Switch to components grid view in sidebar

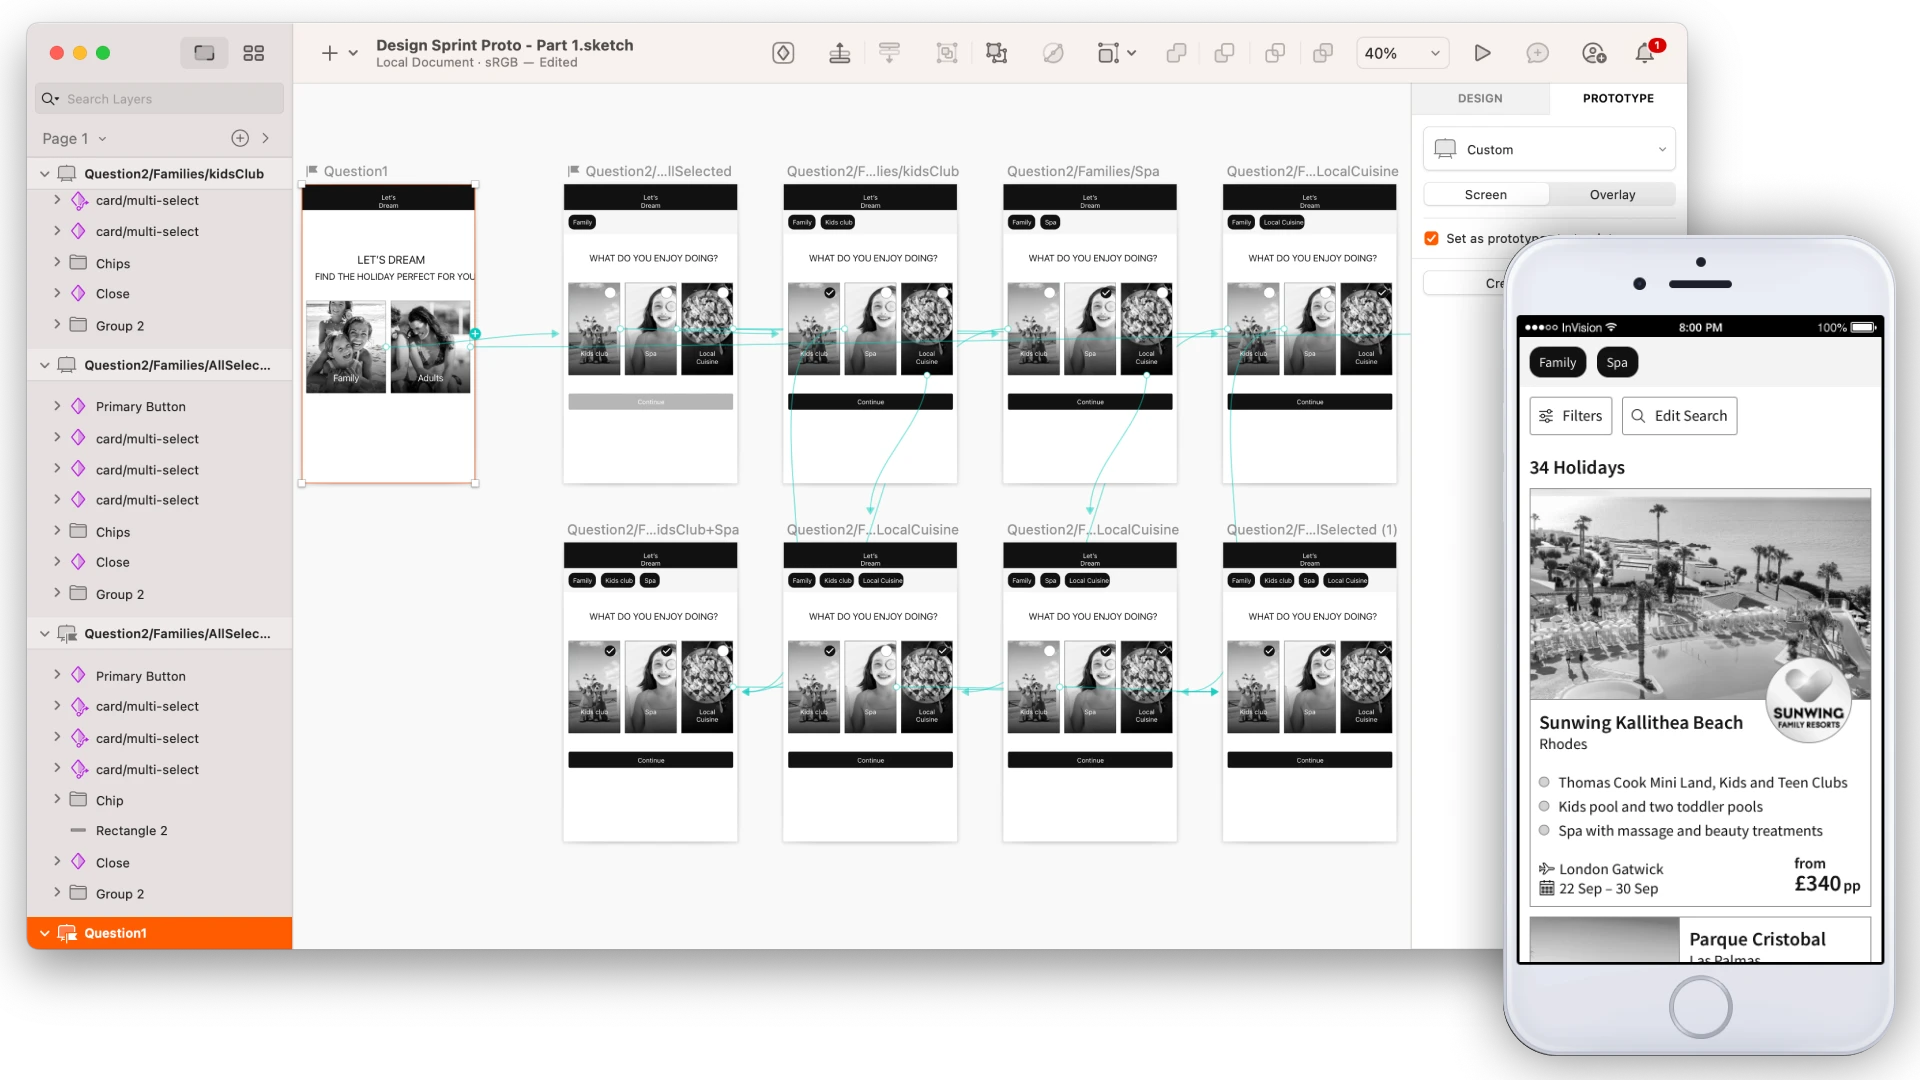[253, 53]
